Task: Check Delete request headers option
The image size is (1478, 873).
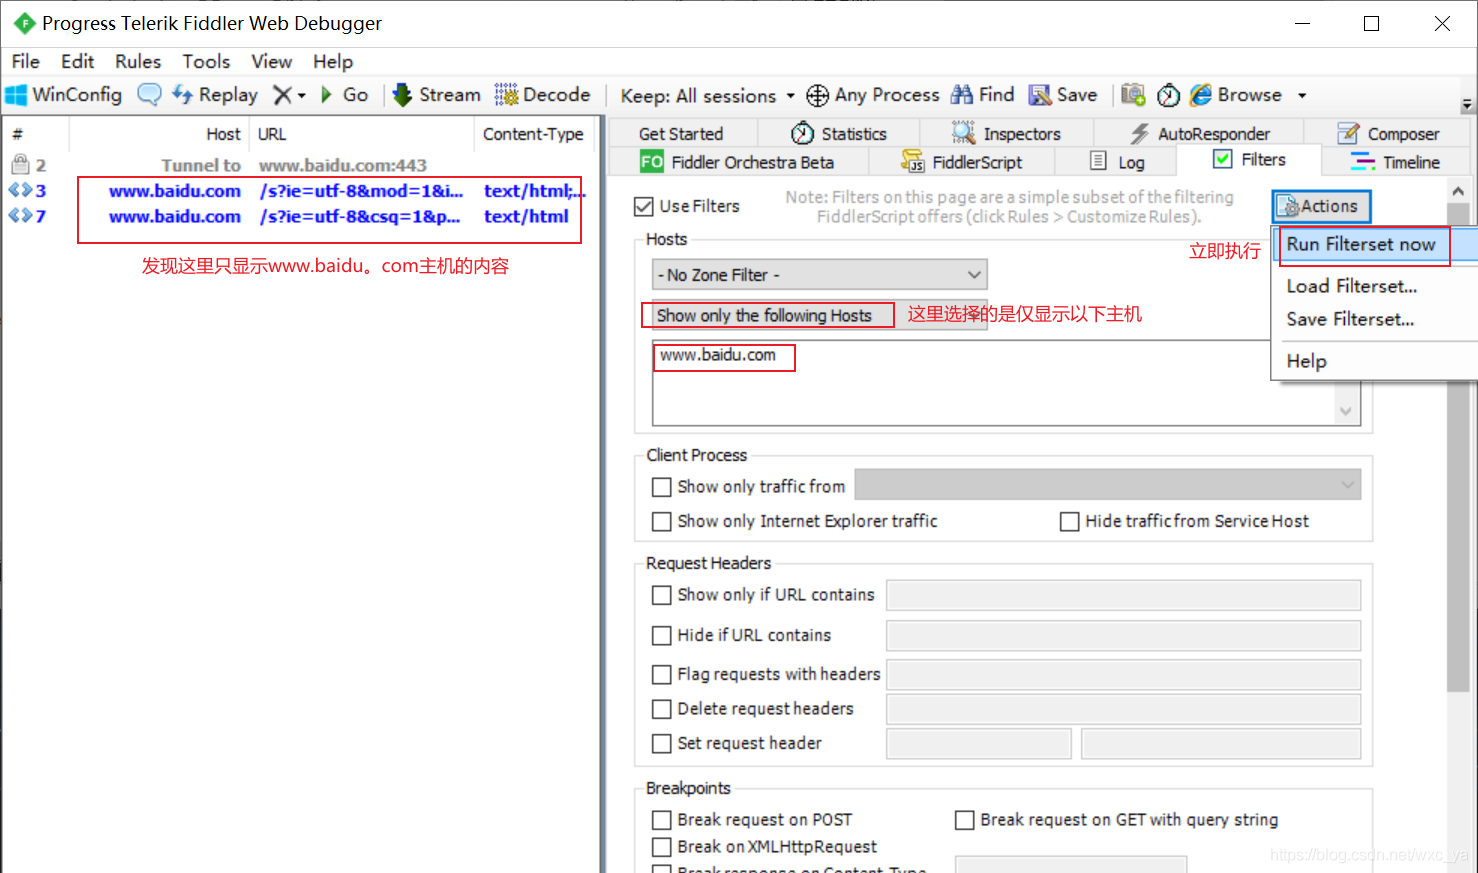Action: (x=661, y=709)
